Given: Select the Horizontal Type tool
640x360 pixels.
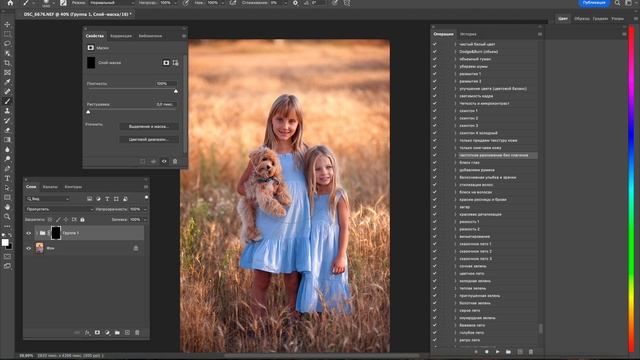Looking at the screenshot, I should (7, 178).
